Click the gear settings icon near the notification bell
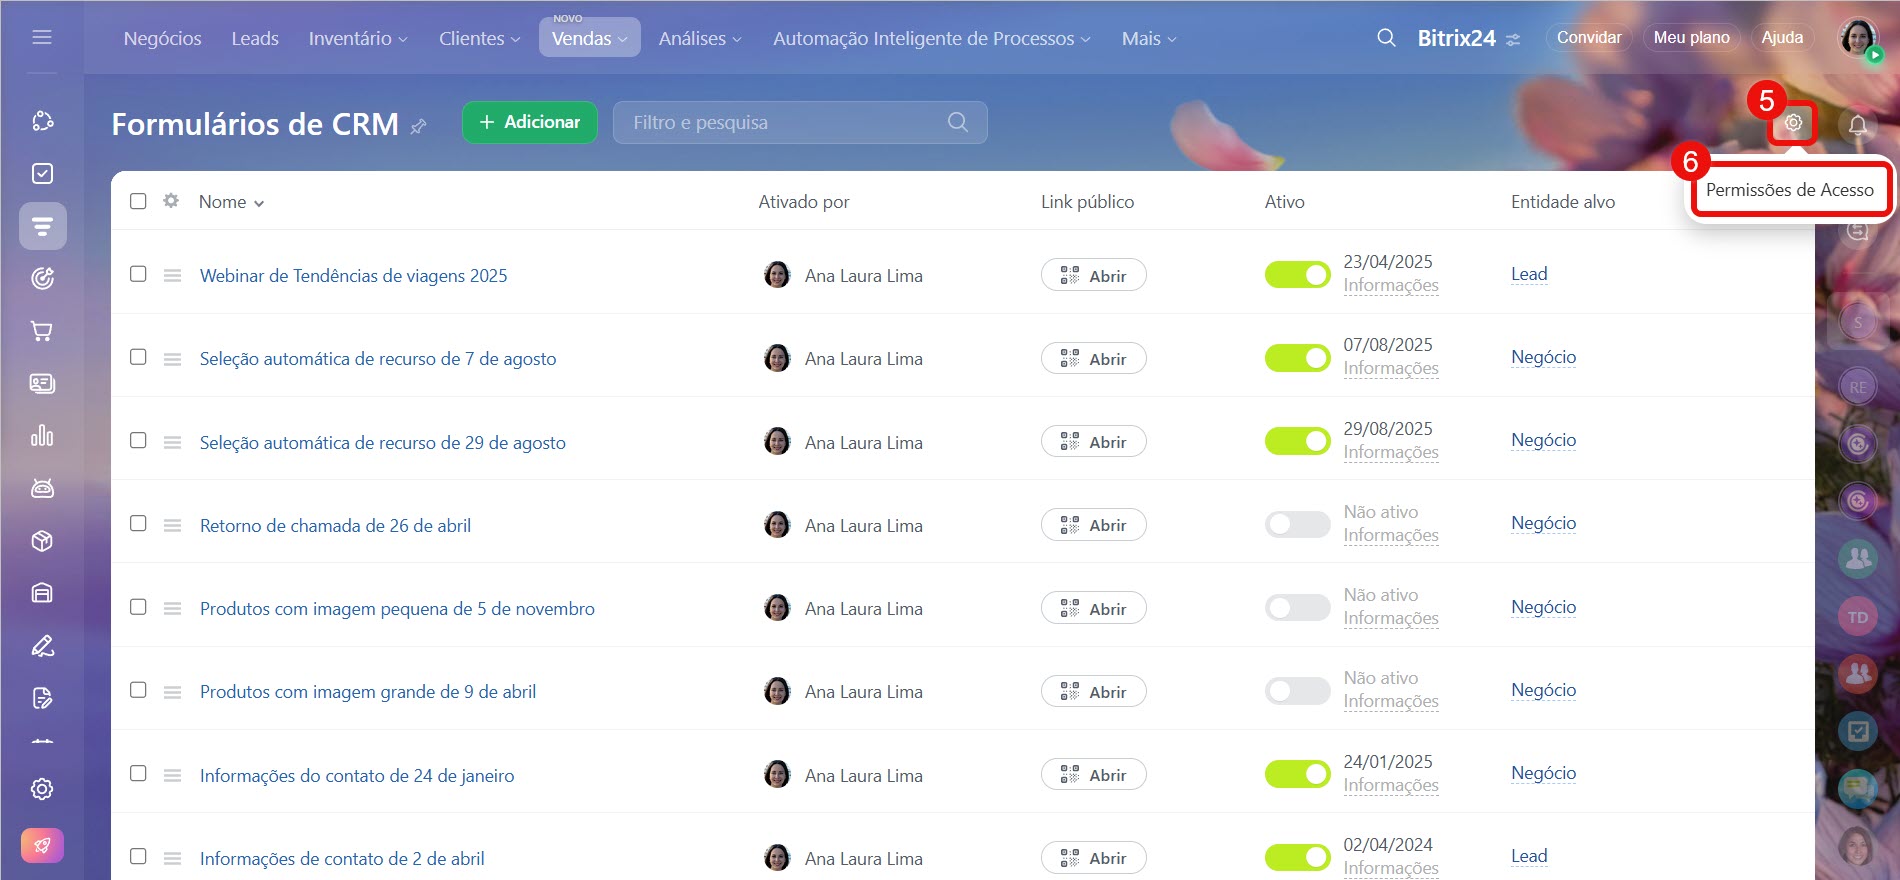 click(x=1793, y=123)
